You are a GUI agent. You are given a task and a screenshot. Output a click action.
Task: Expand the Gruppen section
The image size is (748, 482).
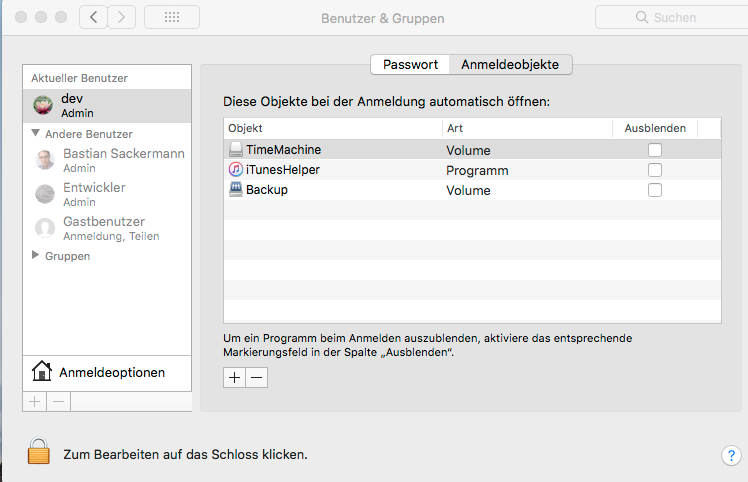click(x=36, y=256)
